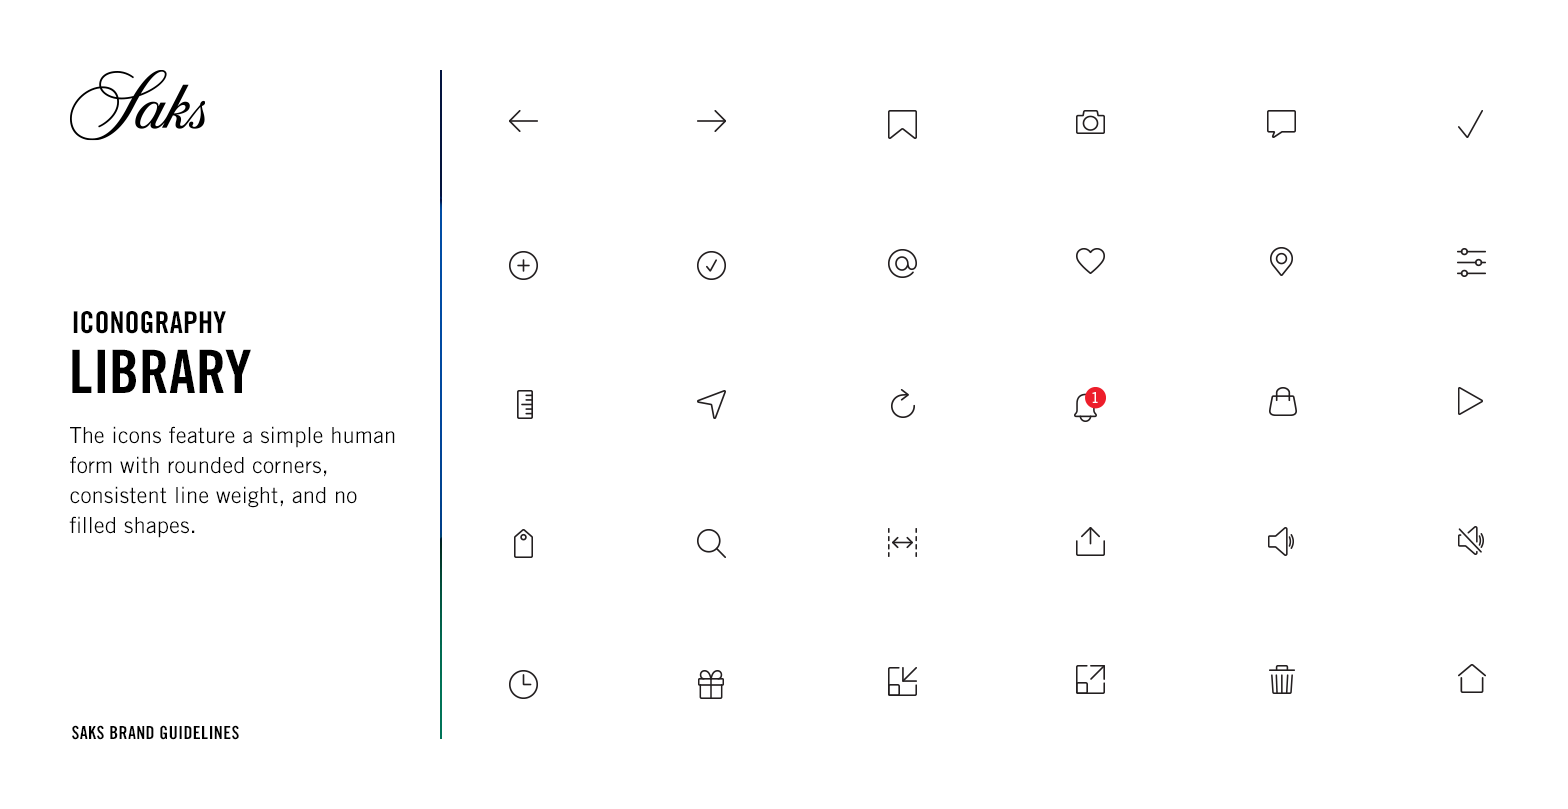
Task: Click the trash can delete icon
Action: point(1281,680)
